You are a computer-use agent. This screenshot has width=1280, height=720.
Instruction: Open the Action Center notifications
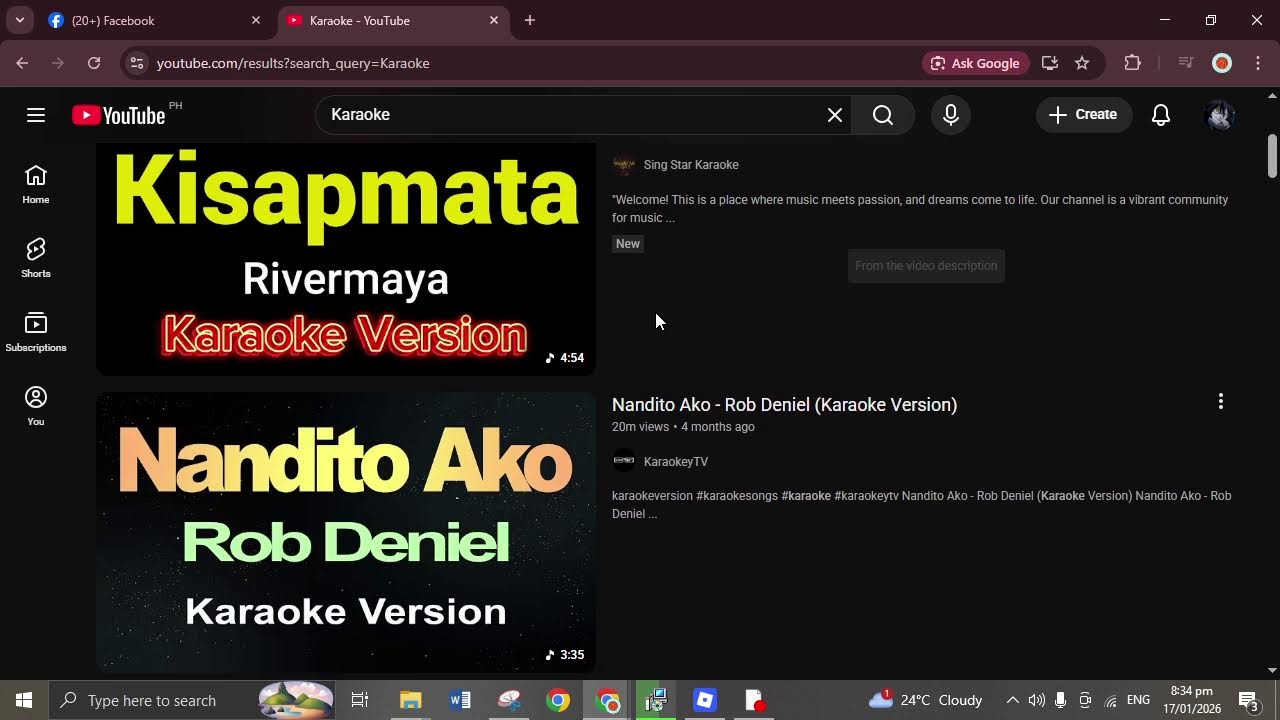click(1249, 700)
